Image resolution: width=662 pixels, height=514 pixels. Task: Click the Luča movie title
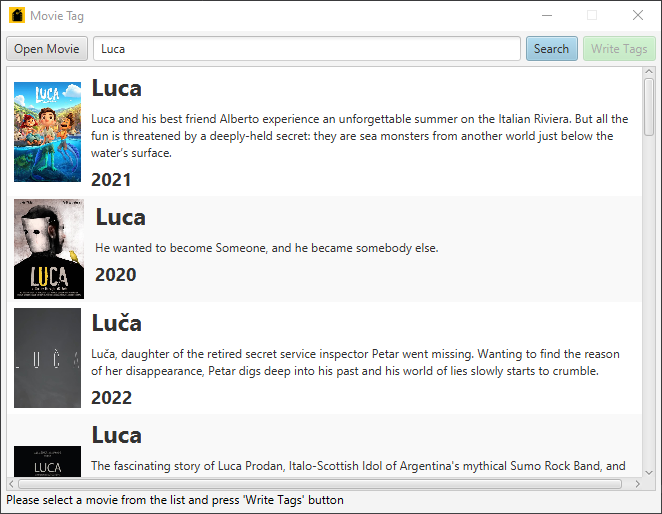[117, 323]
